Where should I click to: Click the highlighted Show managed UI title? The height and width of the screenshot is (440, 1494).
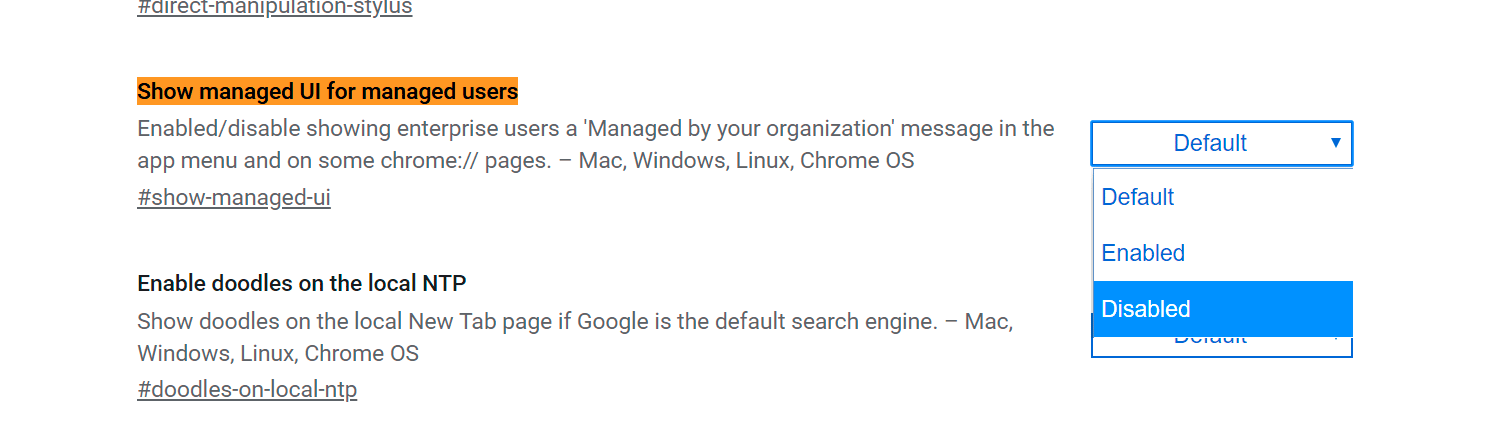(327, 92)
